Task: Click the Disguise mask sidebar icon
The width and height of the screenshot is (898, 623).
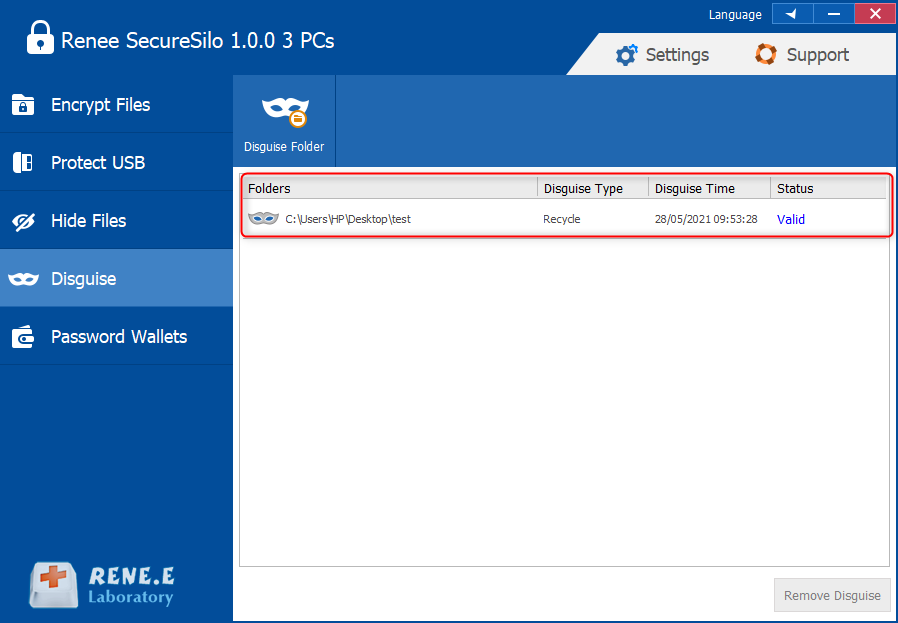Action: pos(23,279)
